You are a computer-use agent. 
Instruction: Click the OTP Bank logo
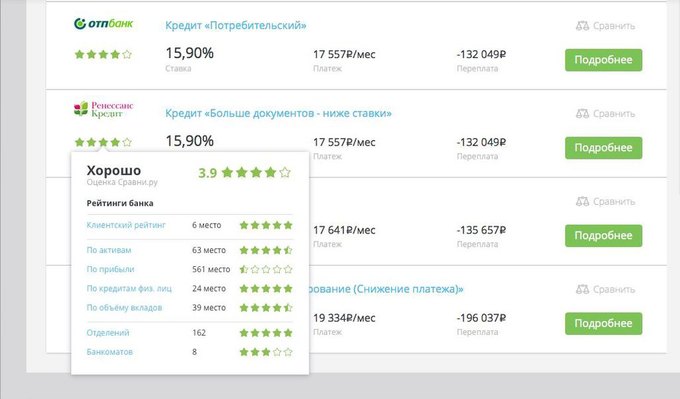[103, 23]
